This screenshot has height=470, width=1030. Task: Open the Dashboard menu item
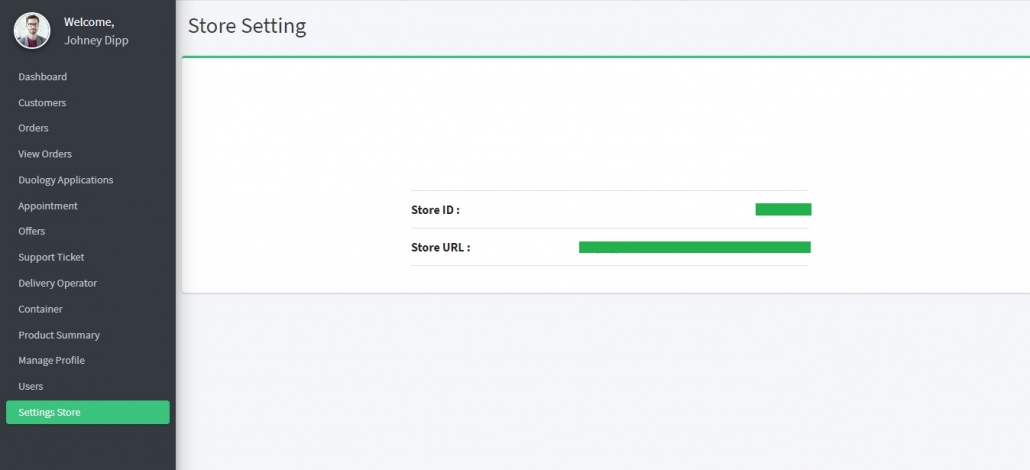[x=43, y=77]
